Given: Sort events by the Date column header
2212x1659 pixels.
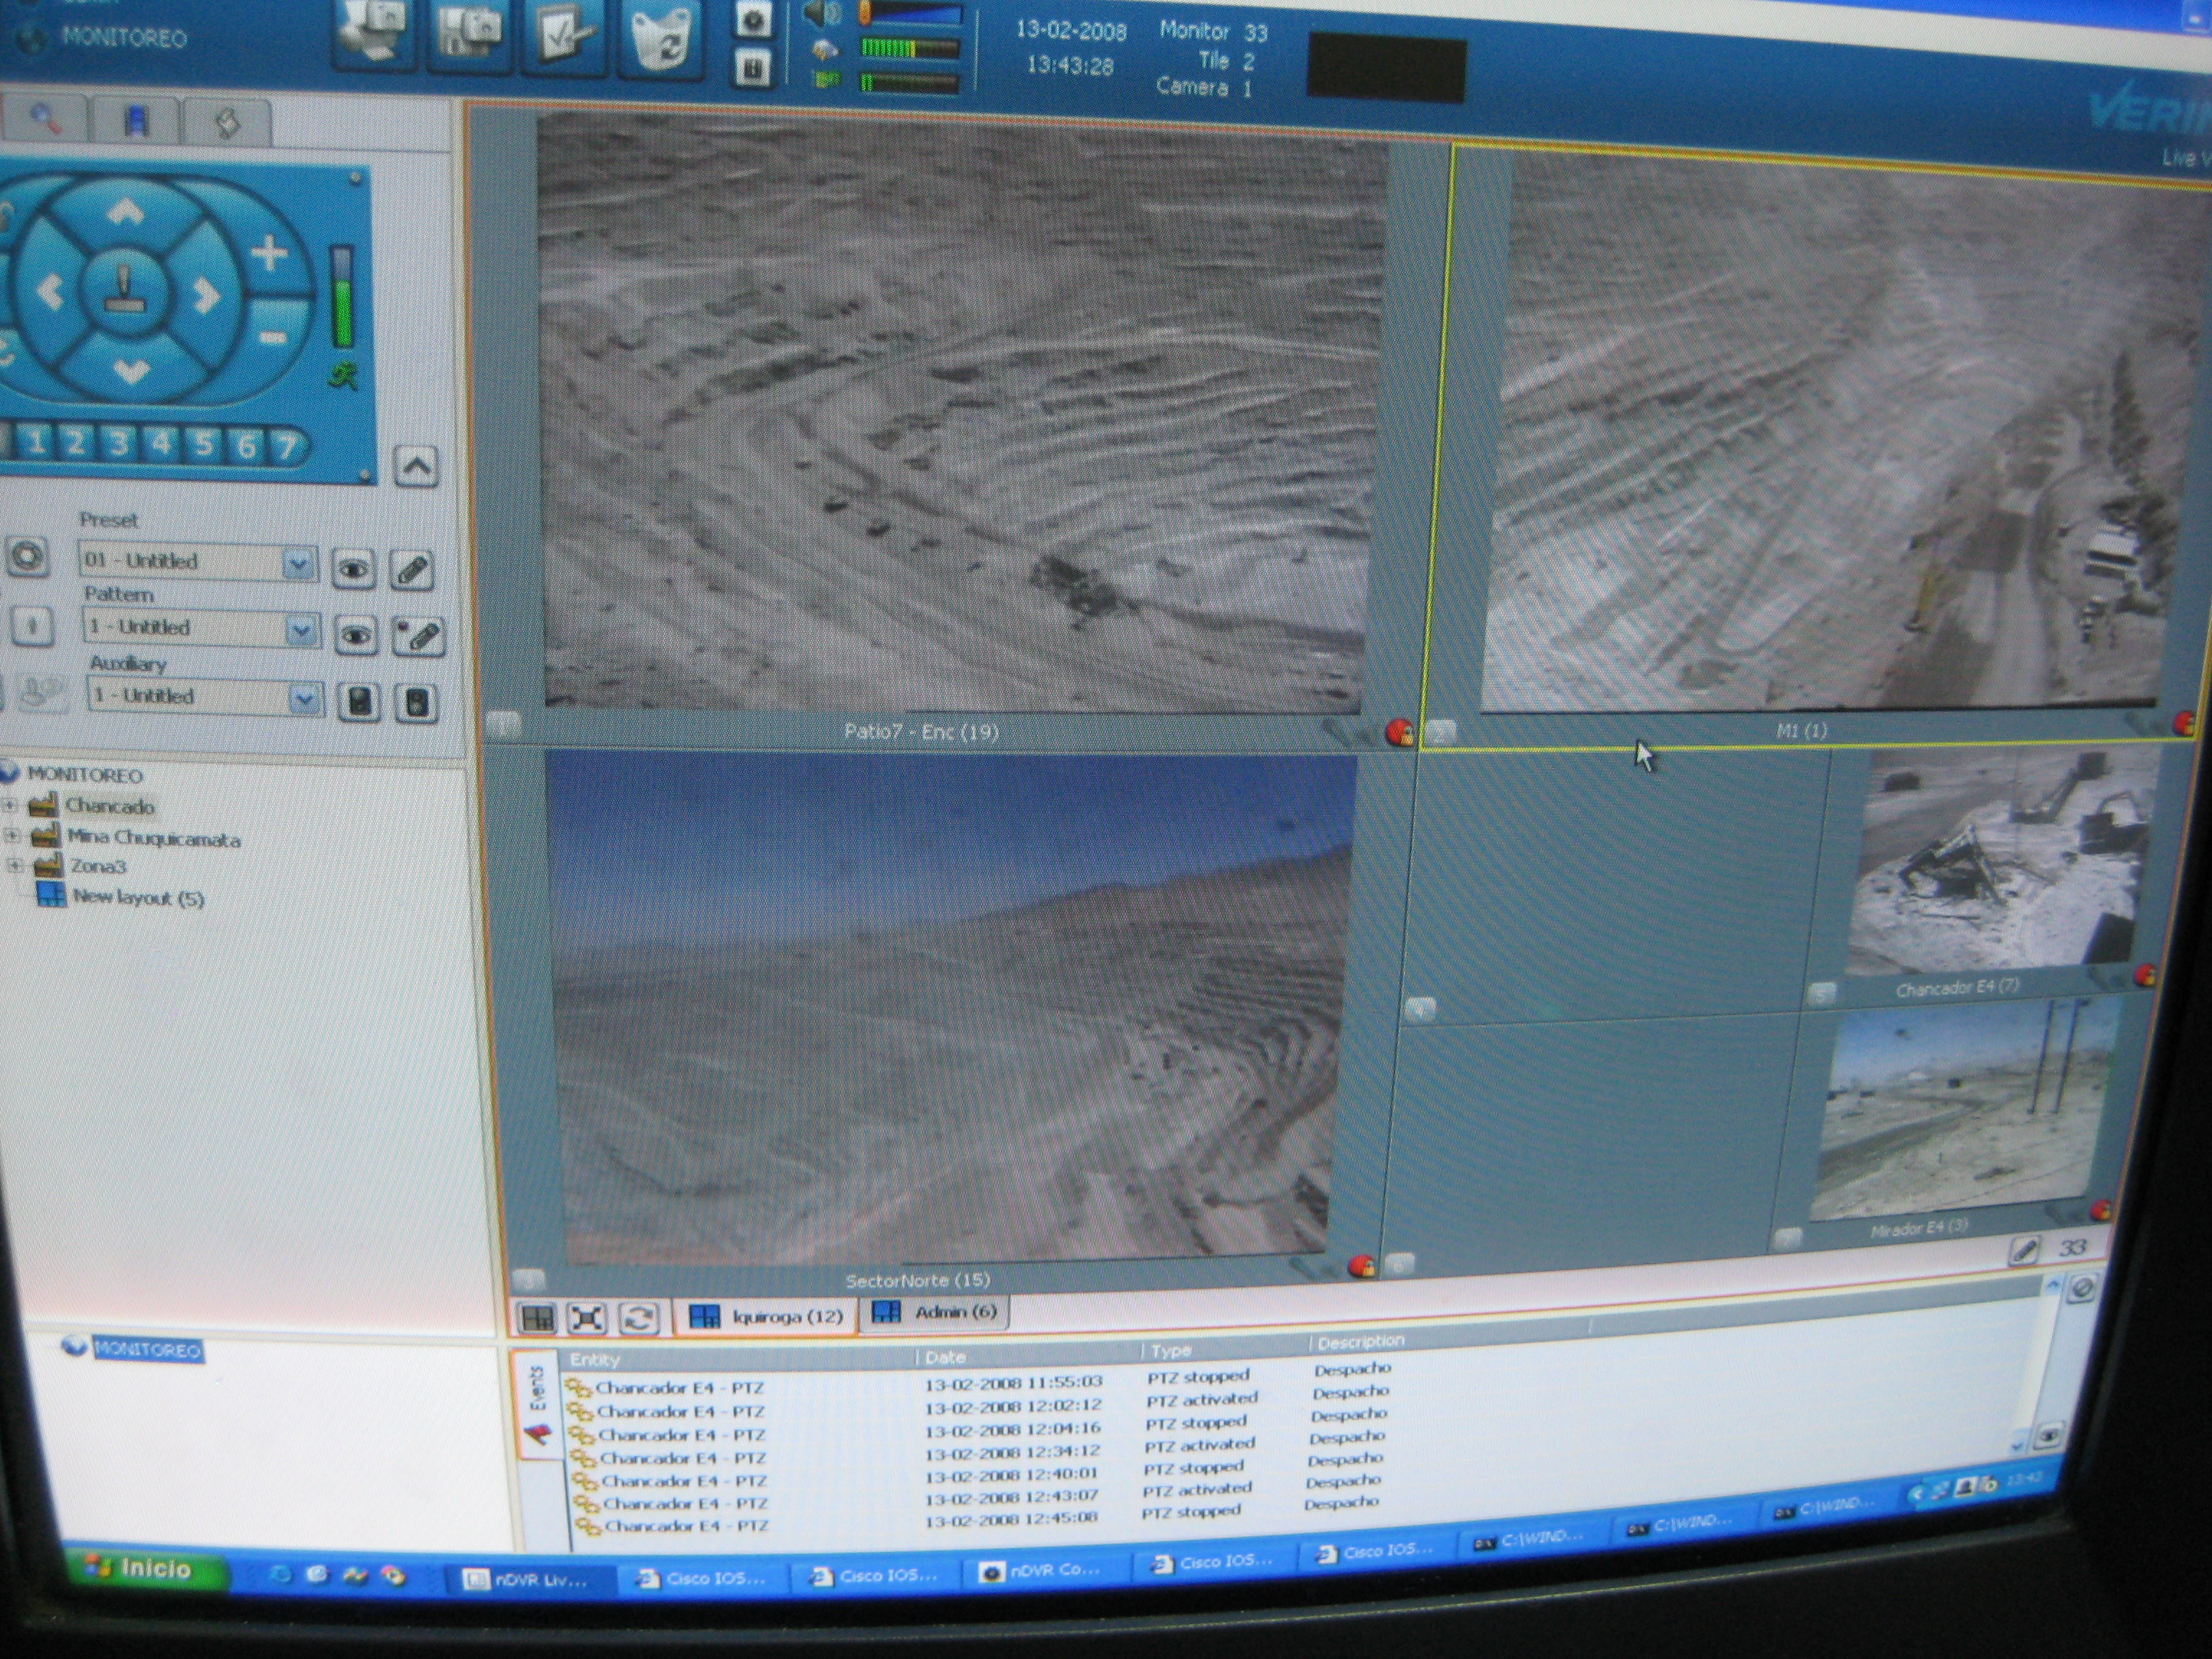Looking at the screenshot, I should coord(1030,1356).
